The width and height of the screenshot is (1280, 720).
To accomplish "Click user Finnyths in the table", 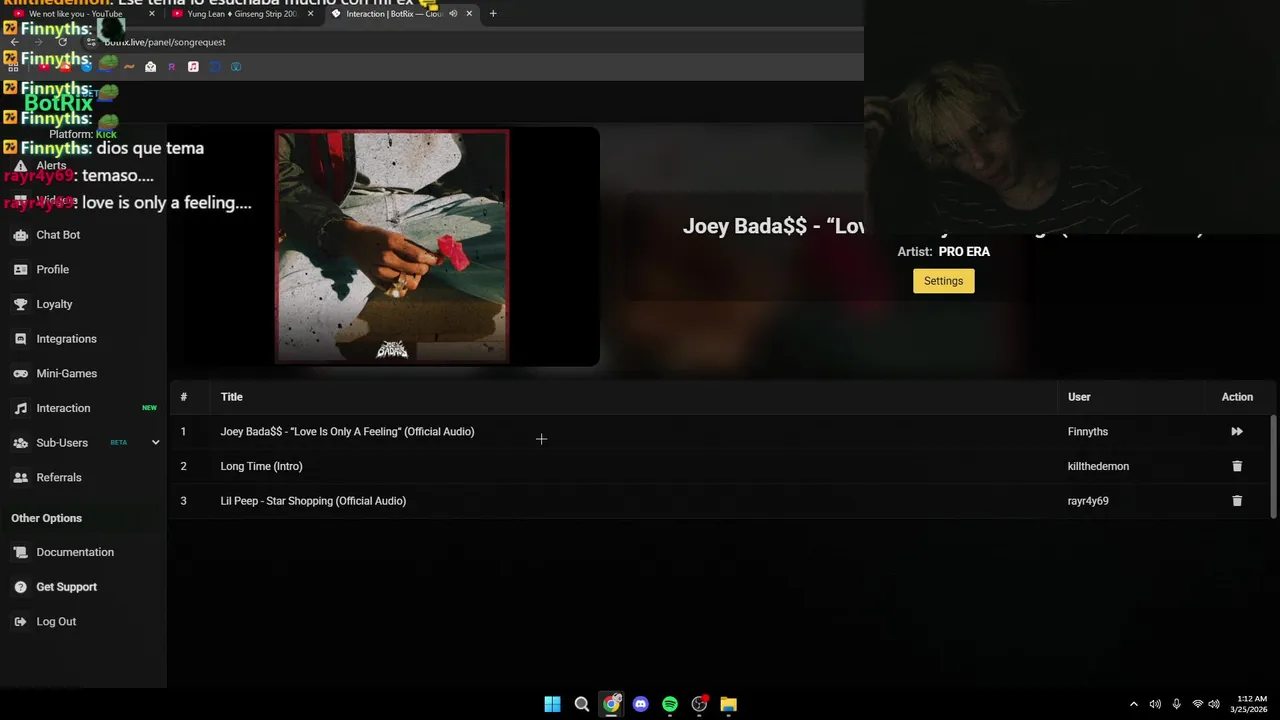I will (1088, 432).
